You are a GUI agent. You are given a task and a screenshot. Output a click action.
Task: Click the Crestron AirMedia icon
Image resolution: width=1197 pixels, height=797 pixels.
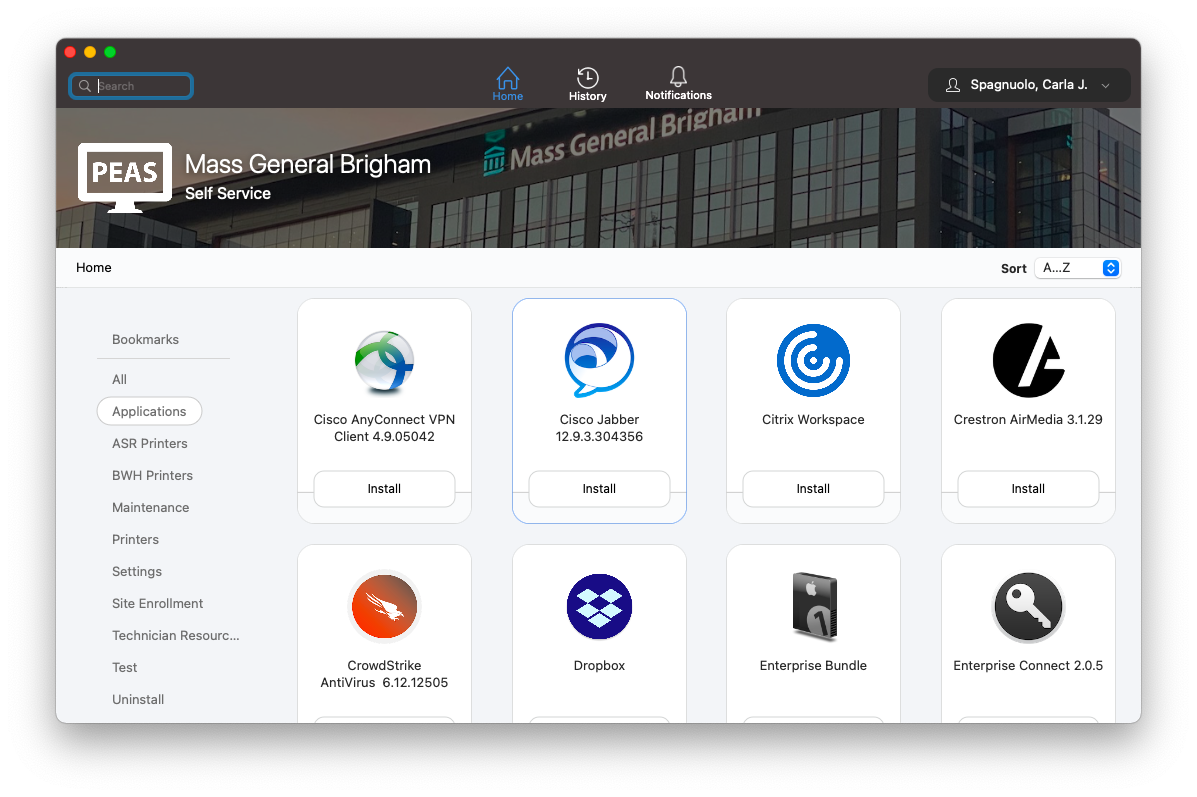coord(1028,361)
